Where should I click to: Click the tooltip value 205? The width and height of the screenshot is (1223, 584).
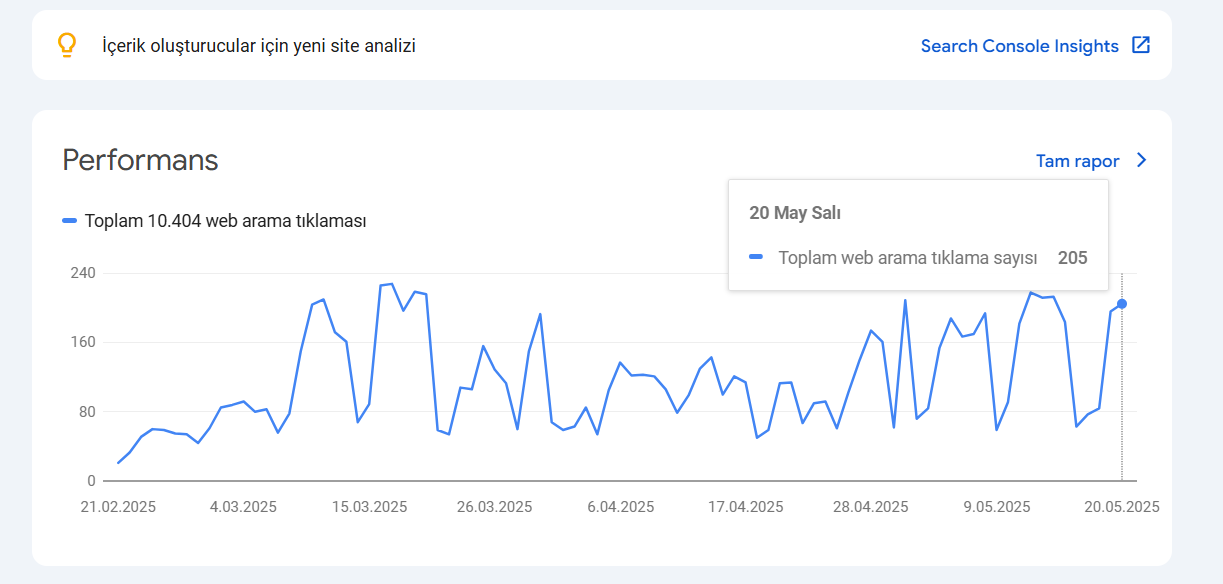(1072, 258)
